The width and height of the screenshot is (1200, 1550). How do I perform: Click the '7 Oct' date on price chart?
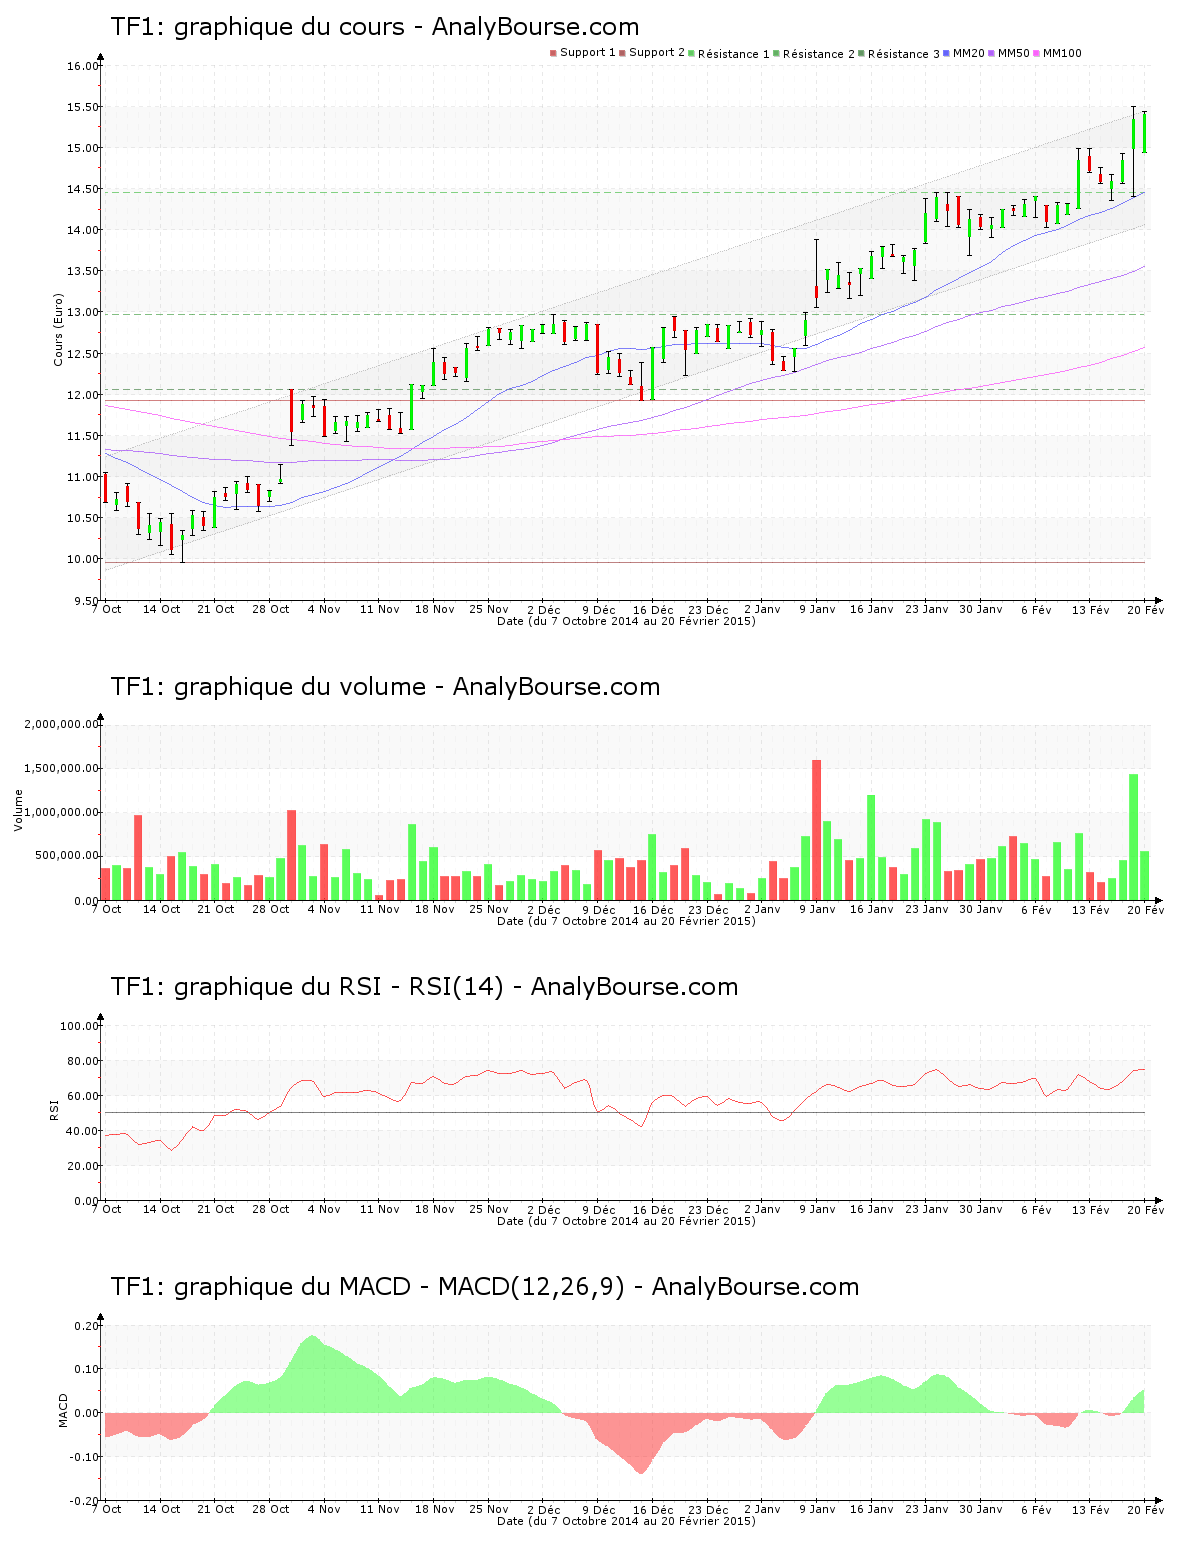coord(106,609)
